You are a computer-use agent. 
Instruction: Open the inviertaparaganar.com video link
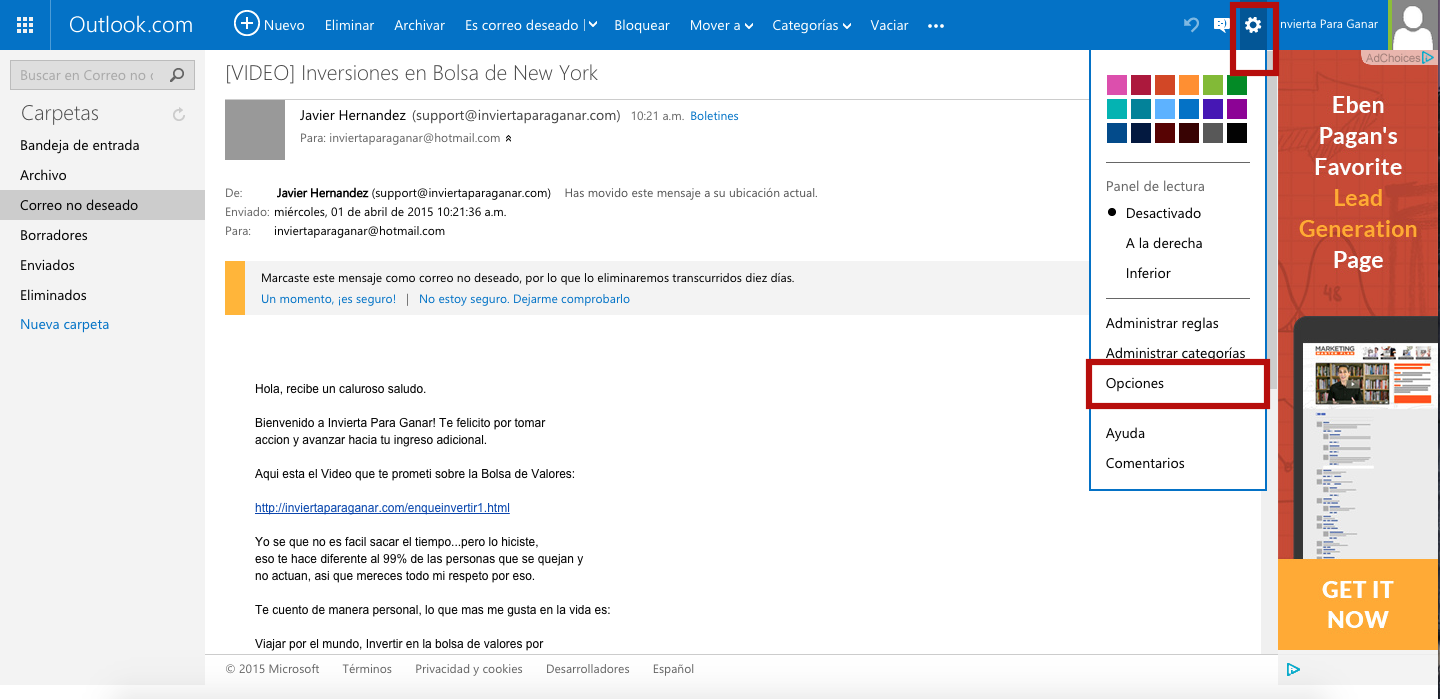tap(382, 508)
